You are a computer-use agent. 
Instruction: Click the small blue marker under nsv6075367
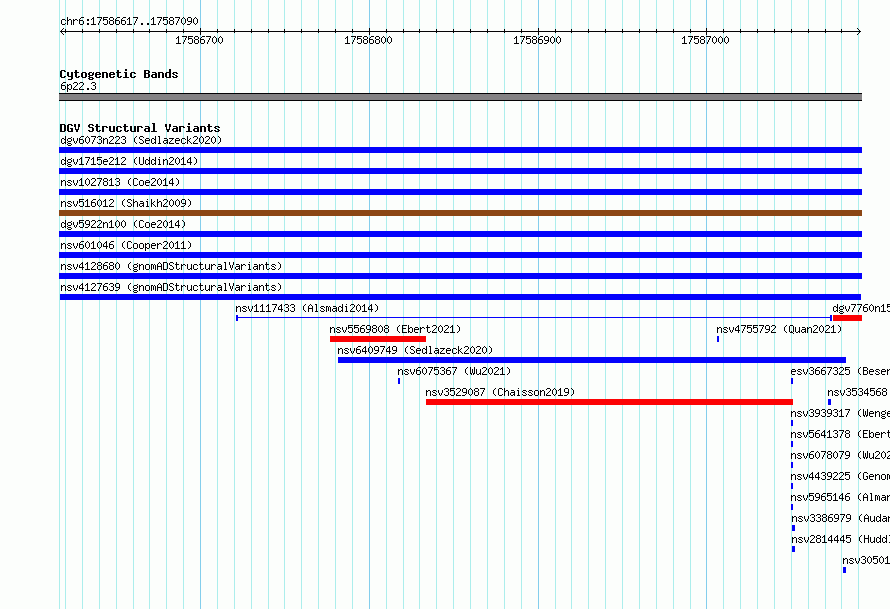(399, 381)
